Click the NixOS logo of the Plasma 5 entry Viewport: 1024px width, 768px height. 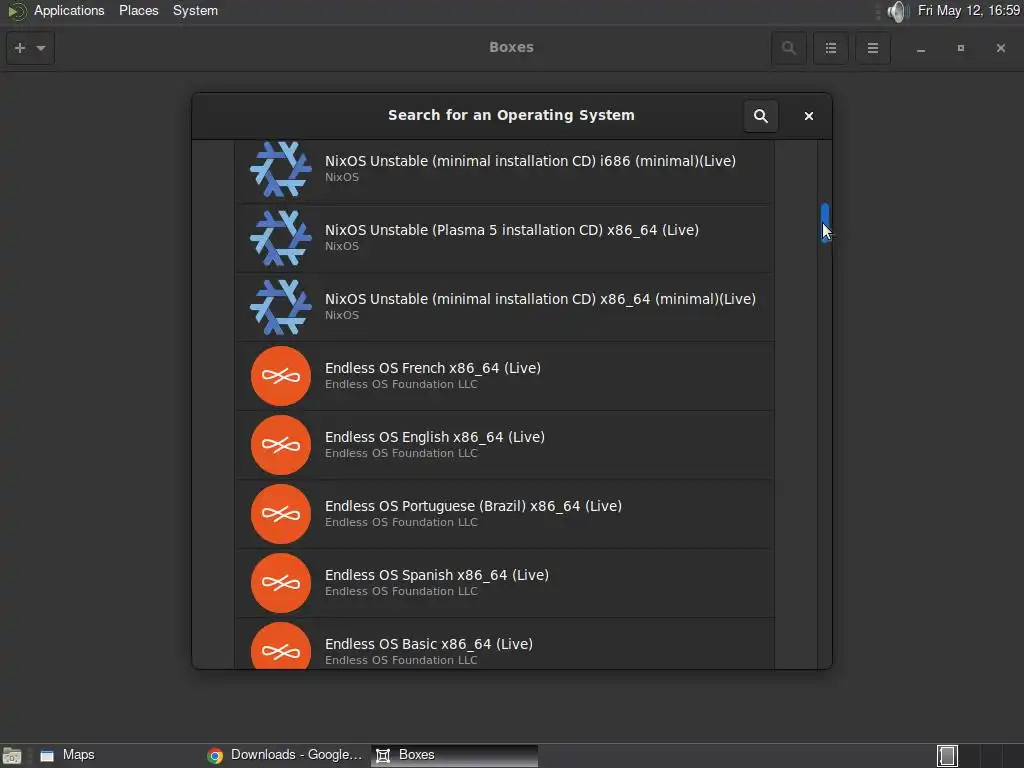coord(281,238)
